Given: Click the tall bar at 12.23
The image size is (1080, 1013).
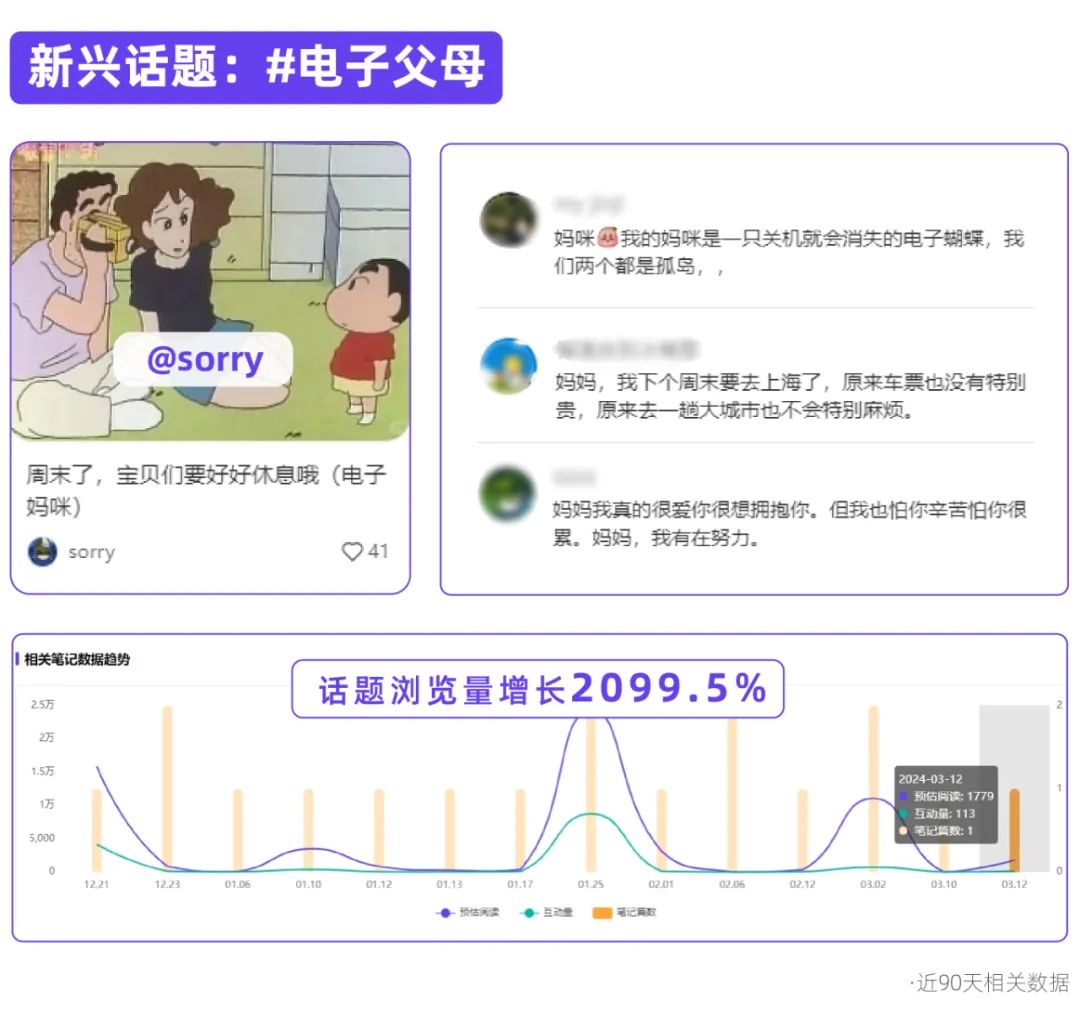Looking at the screenshot, I should tap(167, 789).
